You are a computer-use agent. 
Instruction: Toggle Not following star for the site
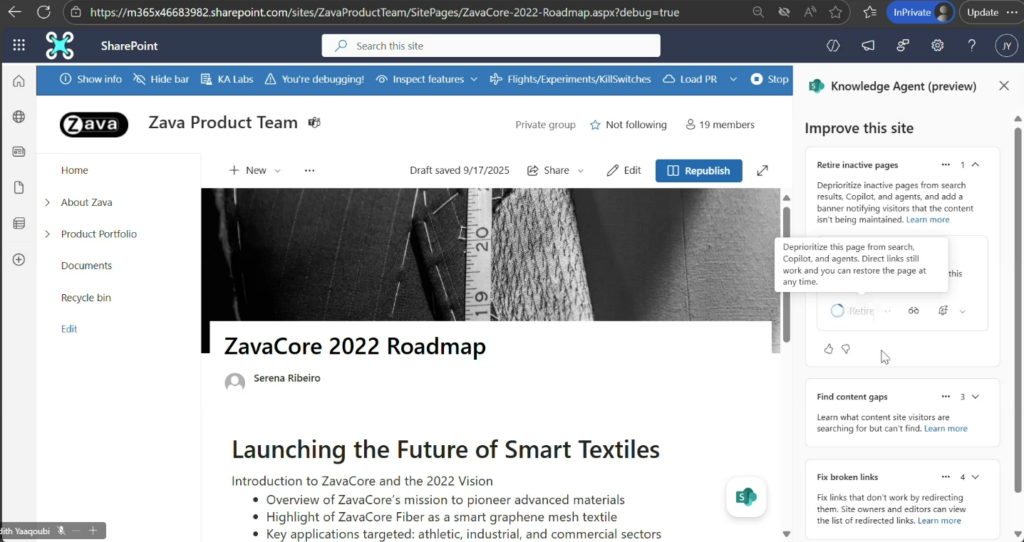(595, 125)
